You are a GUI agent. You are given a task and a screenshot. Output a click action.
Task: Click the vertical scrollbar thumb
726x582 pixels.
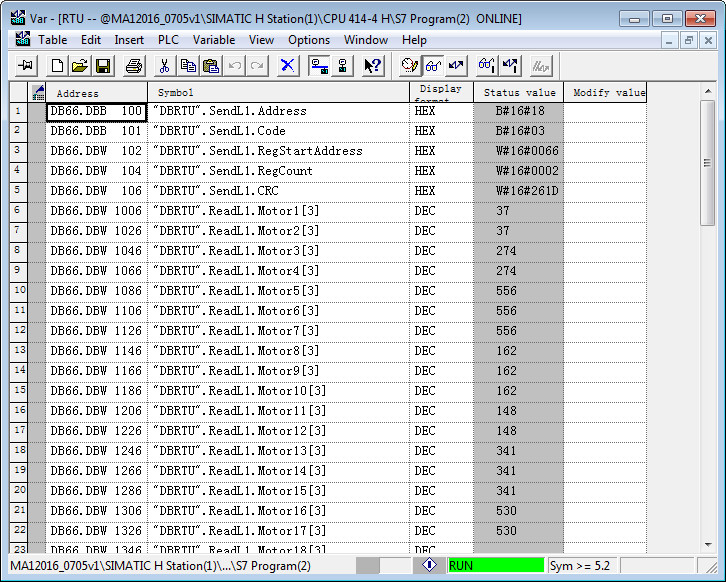coord(707,163)
